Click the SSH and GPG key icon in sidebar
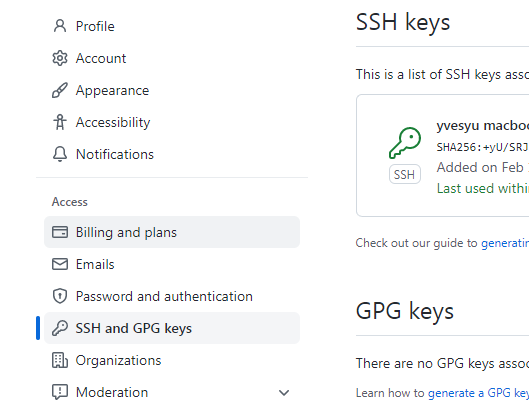Image resolution: width=529 pixels, height=412 pixels. (60, 328)
